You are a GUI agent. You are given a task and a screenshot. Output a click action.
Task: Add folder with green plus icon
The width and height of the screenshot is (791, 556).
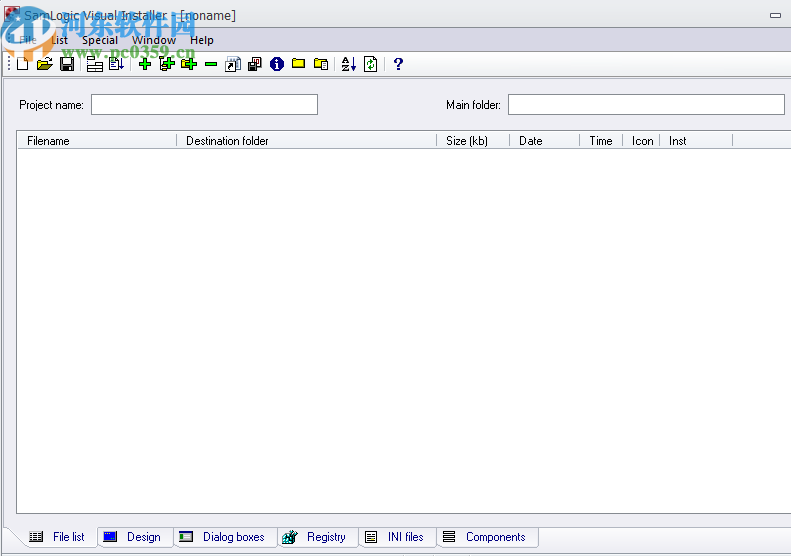tap(189, 64)
